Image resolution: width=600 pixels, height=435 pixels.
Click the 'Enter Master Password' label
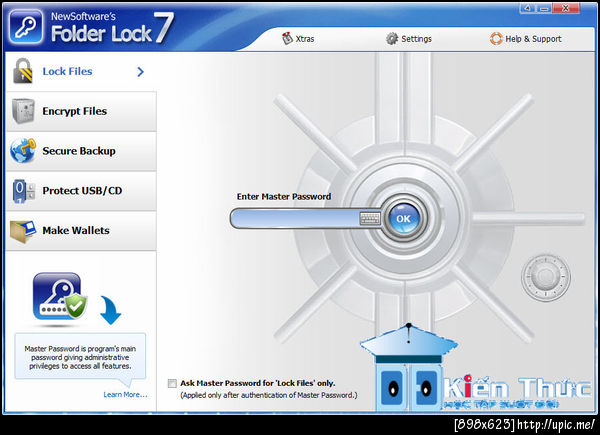[284, 197]
